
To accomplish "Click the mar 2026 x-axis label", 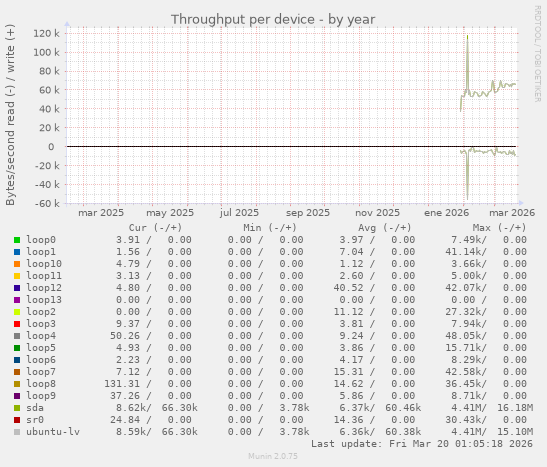I will pyautogui.click(x=512, y=213).
